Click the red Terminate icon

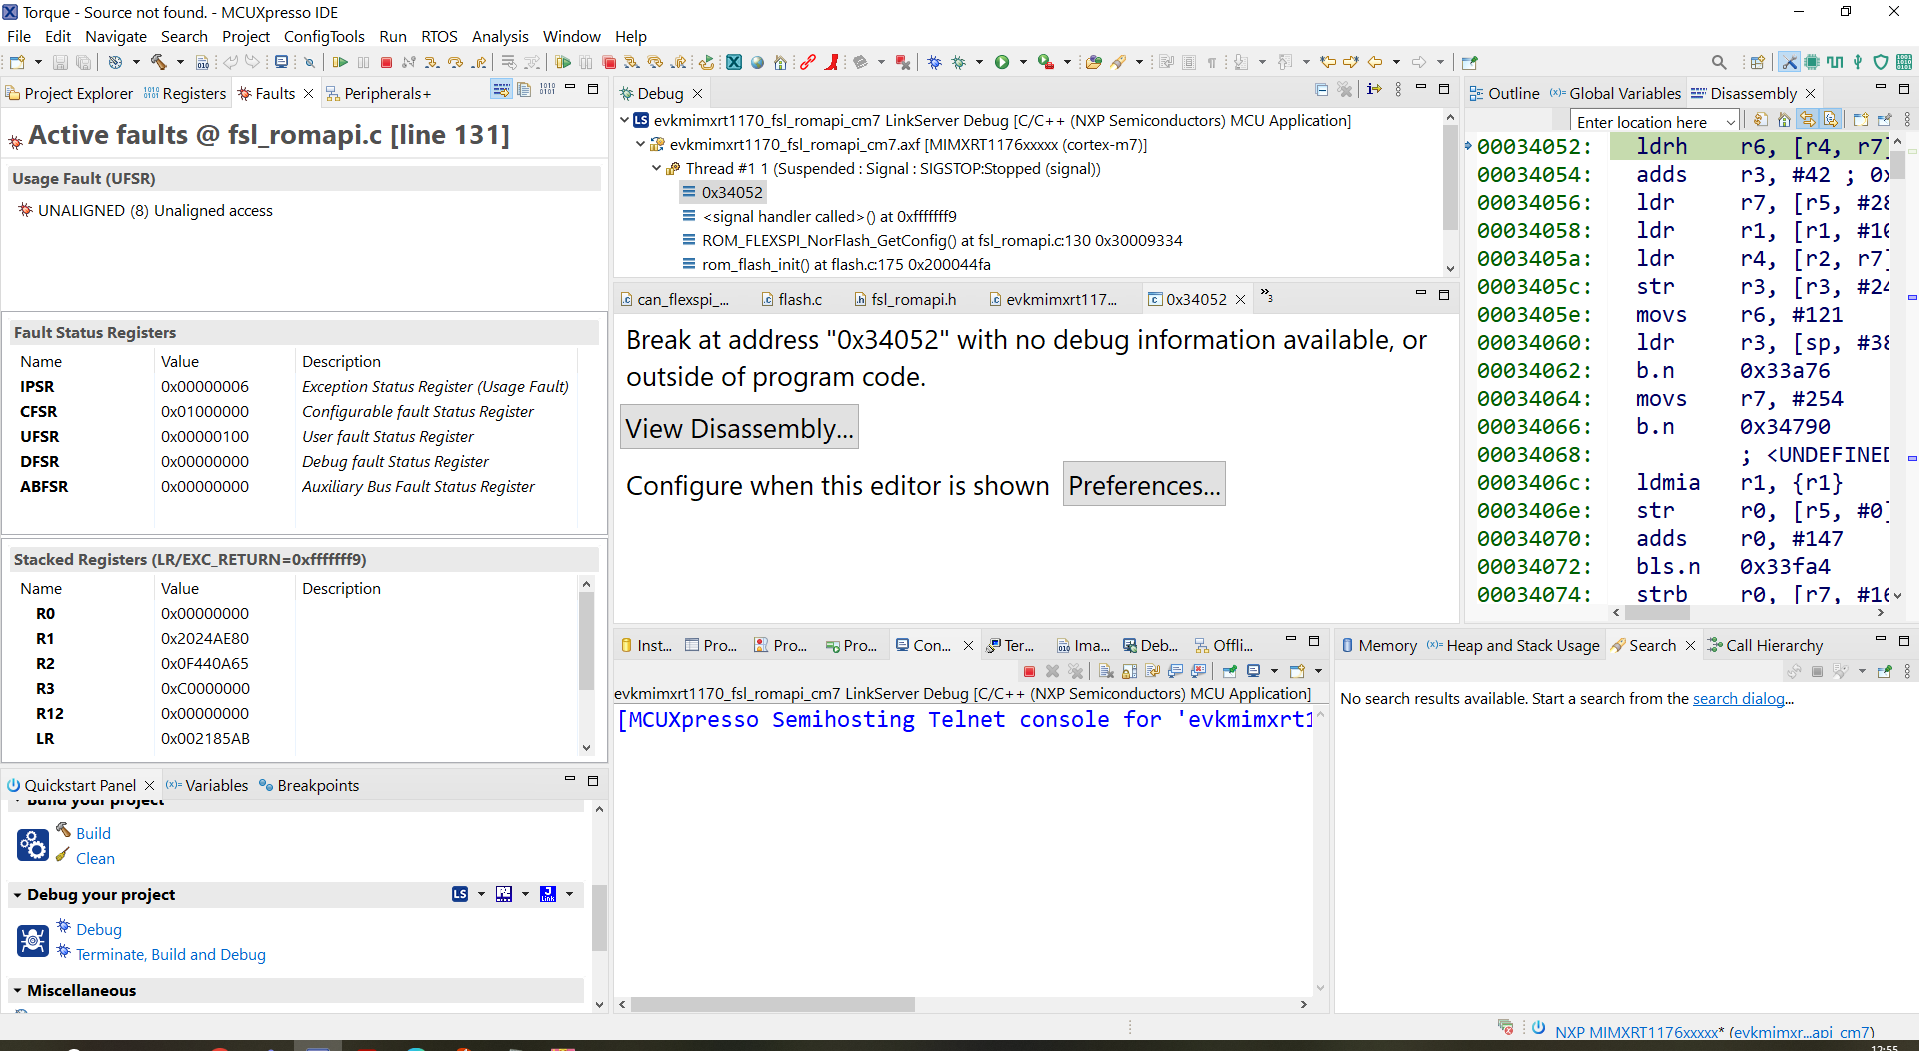tap(387, 62)
